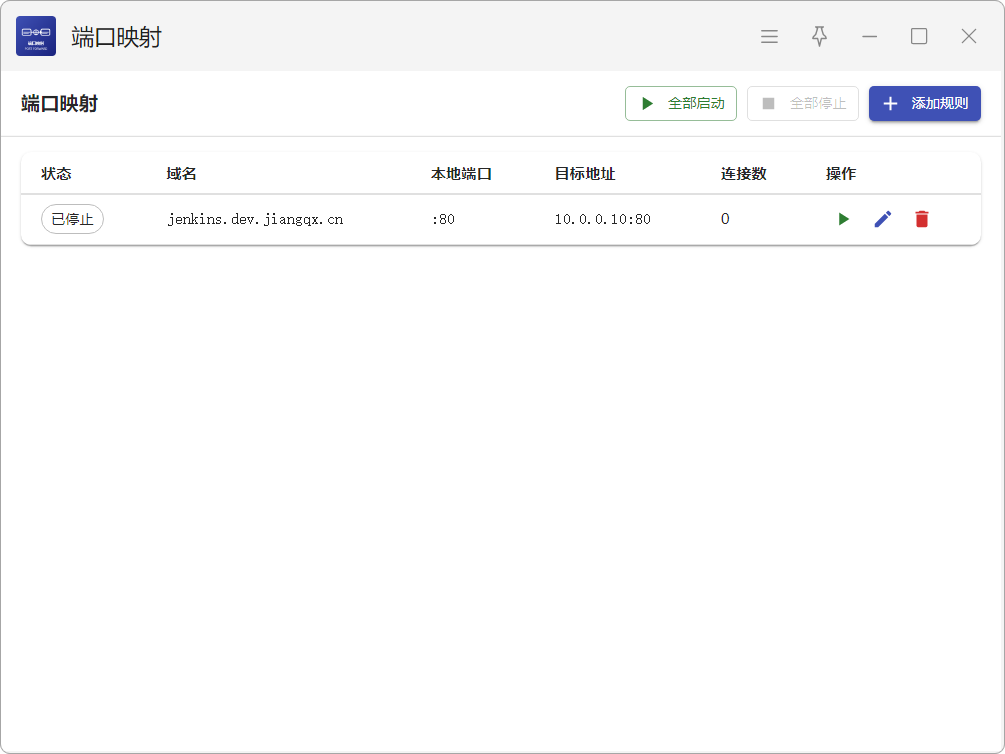Edit the jenkins.dev.jiangqx.cn rule
1005x754 pixels.
(x=883, y=219)
